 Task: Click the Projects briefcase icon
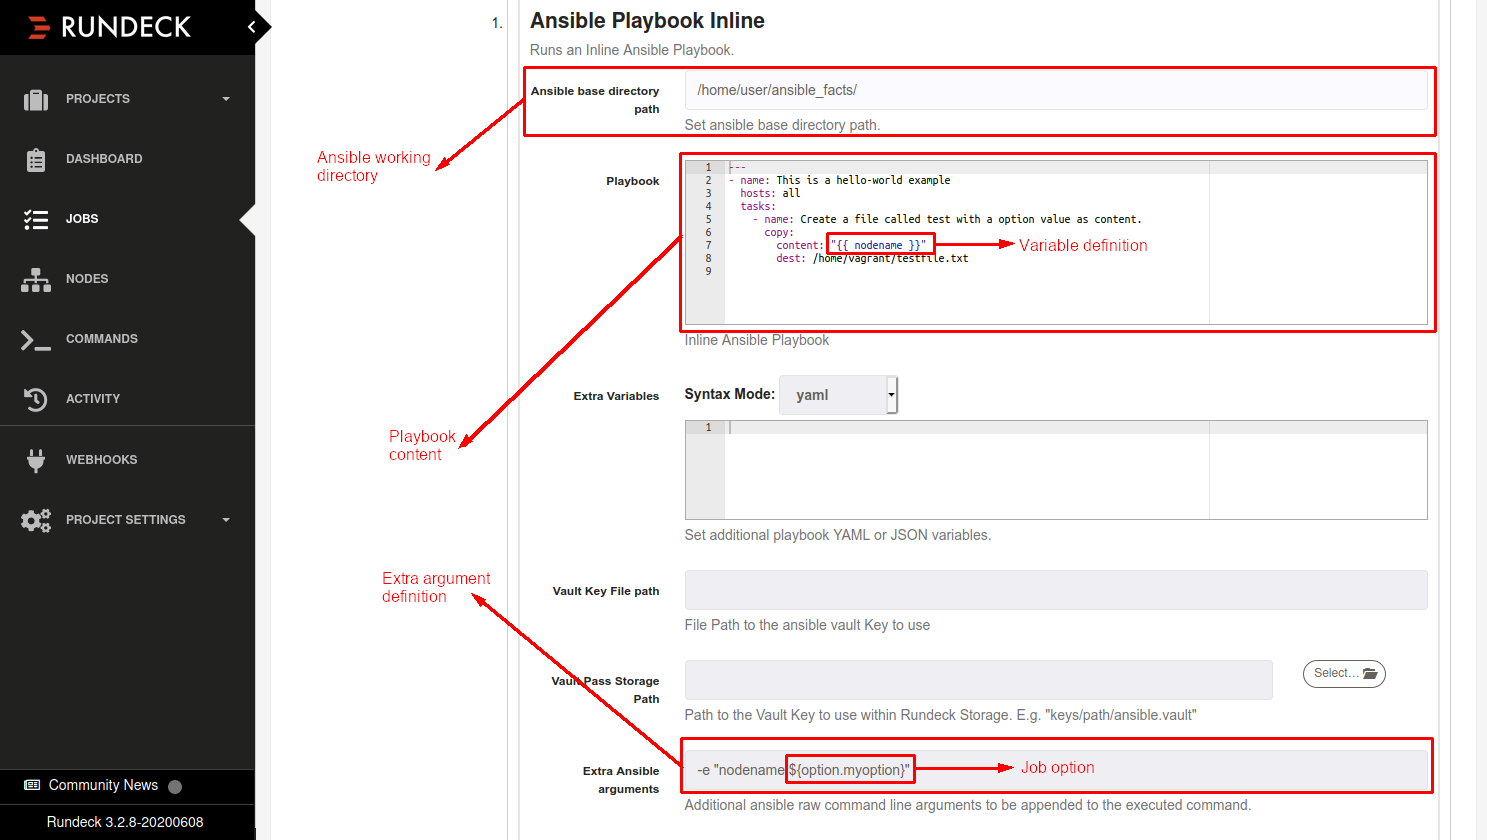36,99
